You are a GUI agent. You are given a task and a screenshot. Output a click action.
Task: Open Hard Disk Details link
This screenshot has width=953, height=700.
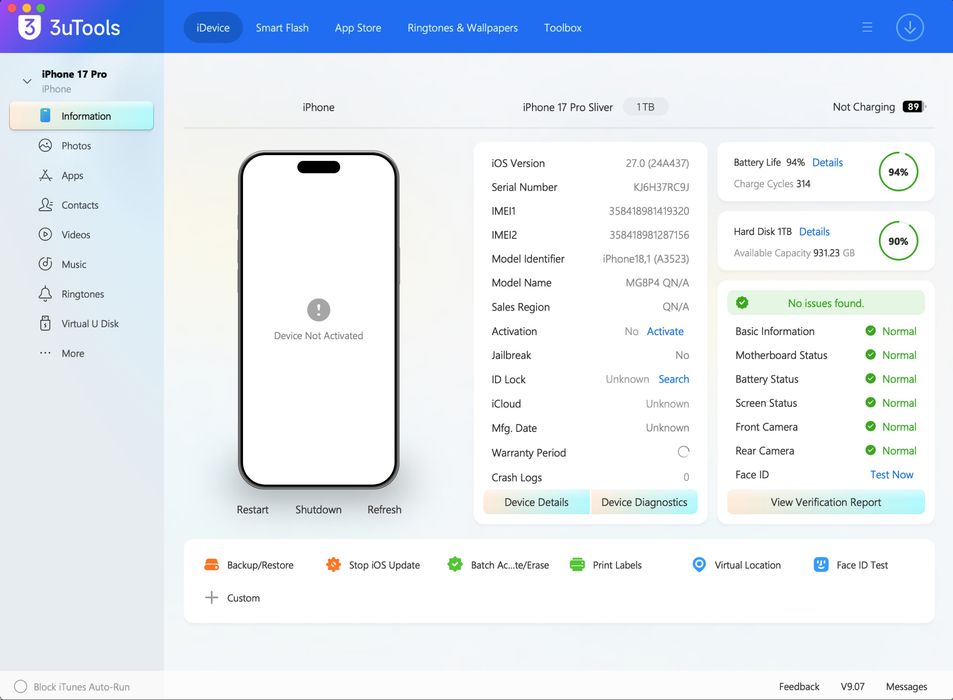814,232
